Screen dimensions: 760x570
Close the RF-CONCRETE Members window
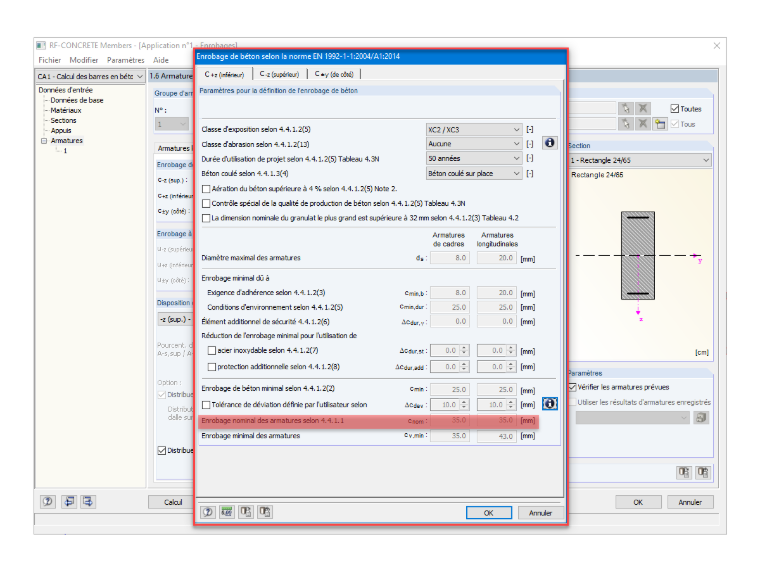click(x=717, y=46)
